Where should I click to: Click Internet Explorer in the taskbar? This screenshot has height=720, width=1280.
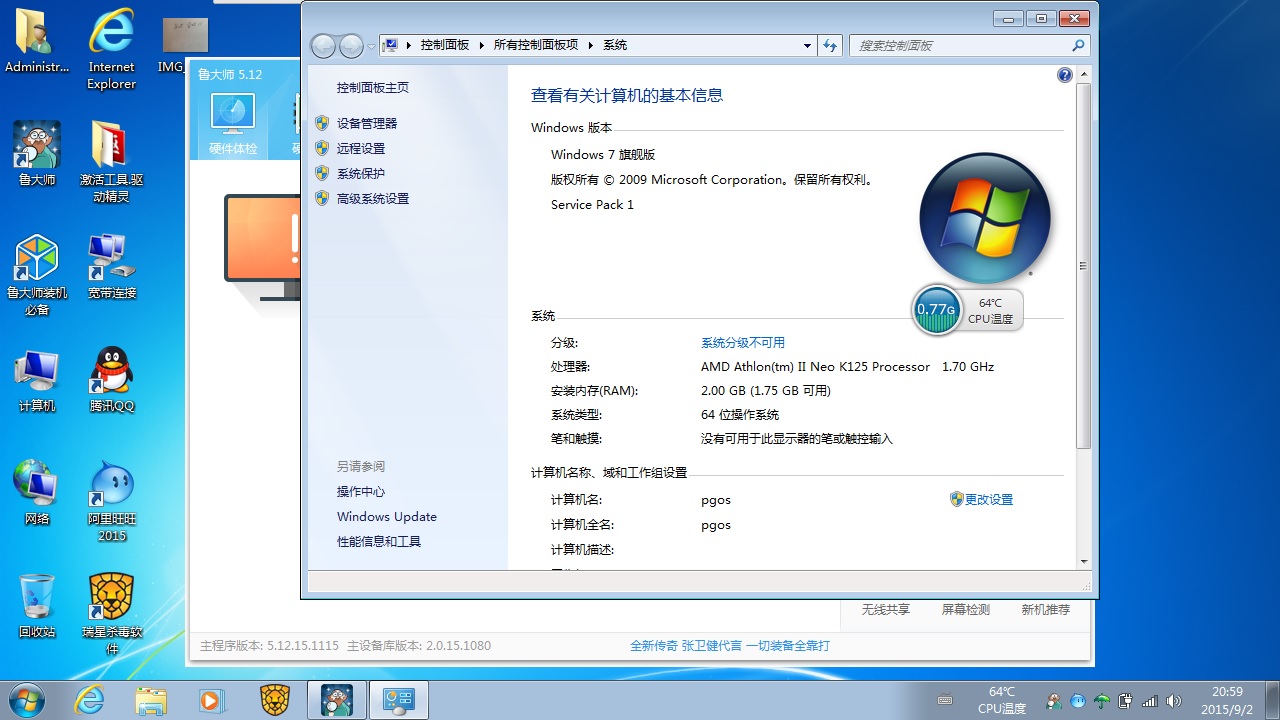pos(89,700)
